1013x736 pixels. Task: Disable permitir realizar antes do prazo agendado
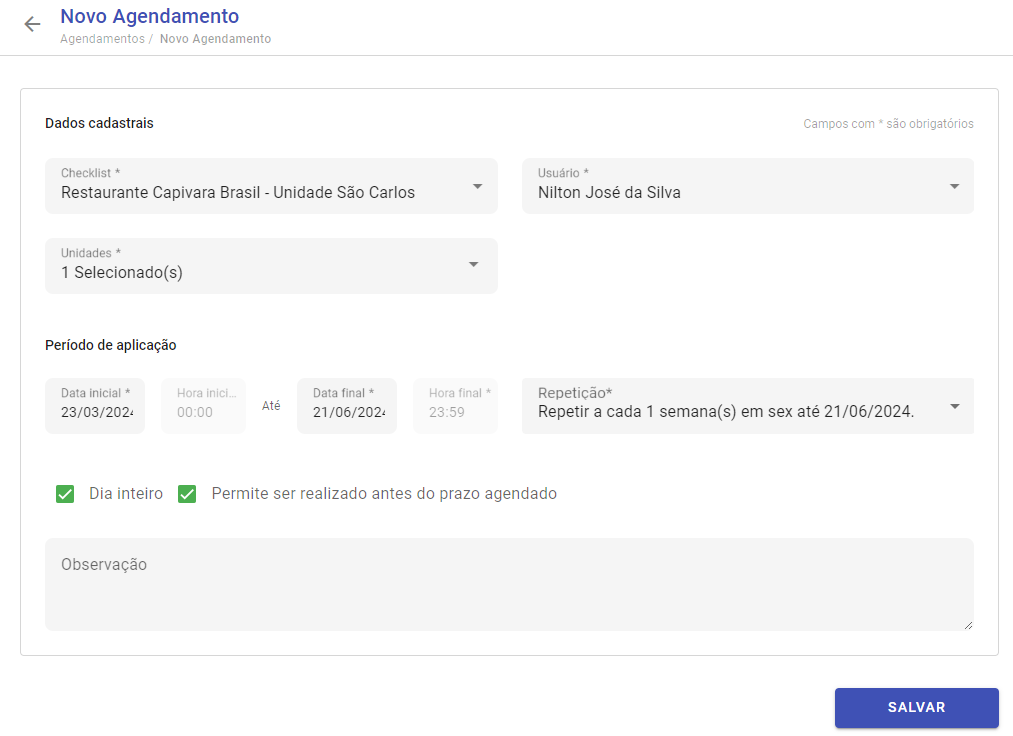click(187, 493)
